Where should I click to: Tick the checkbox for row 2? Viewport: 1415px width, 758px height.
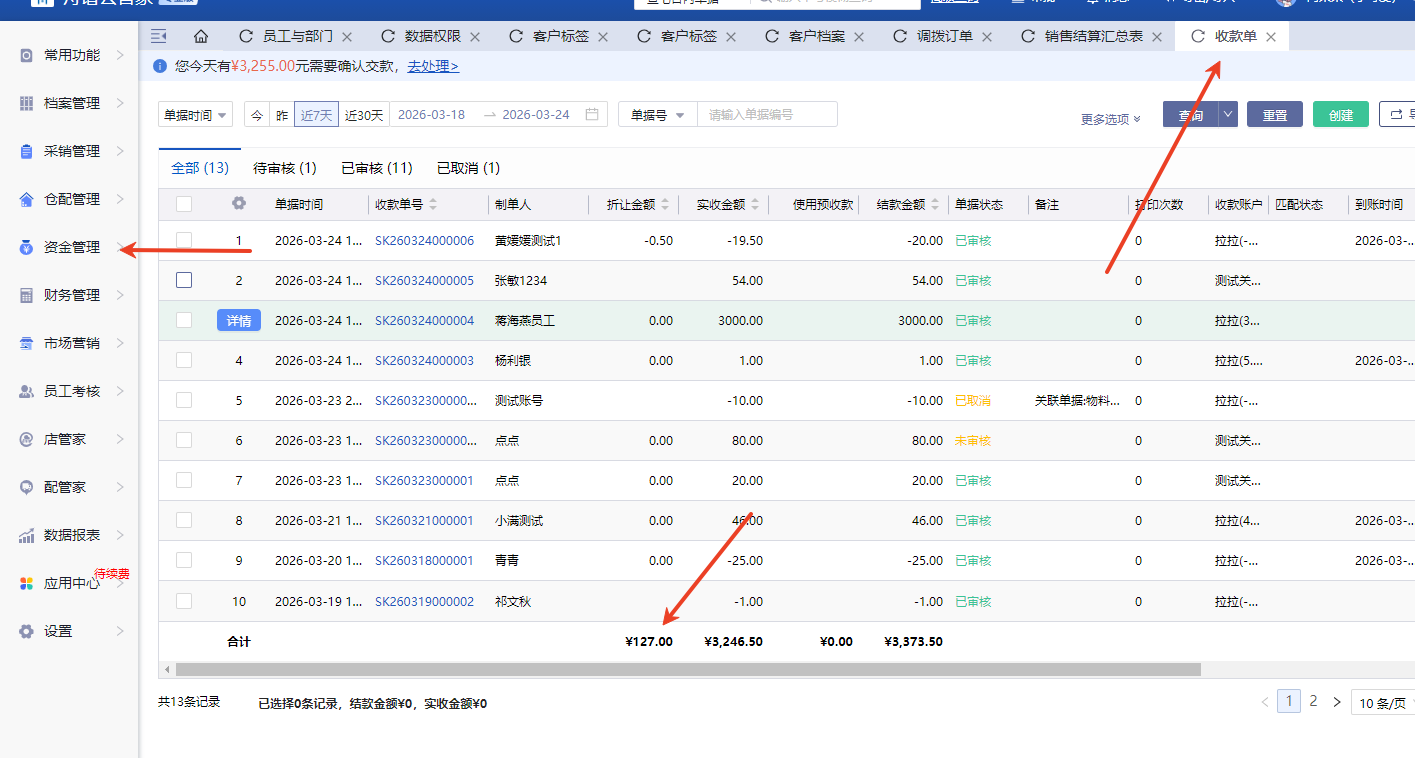coord(184,281)
